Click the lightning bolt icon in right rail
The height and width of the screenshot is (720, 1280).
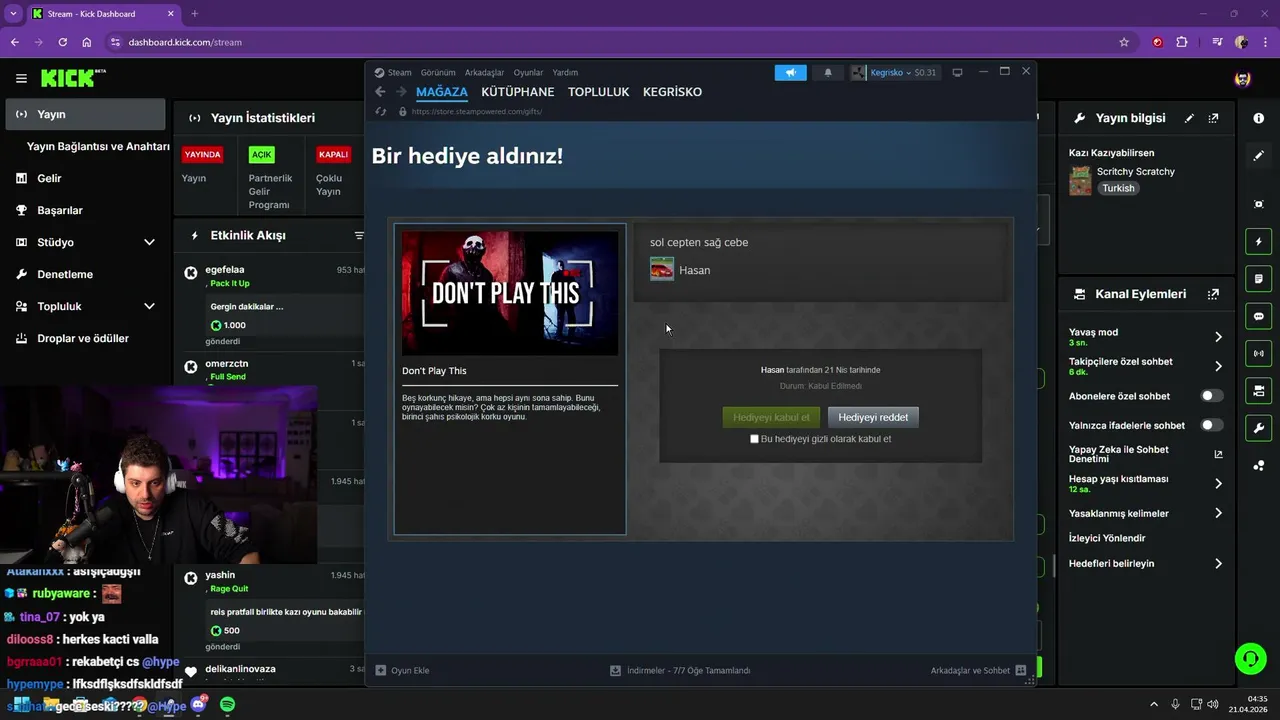[1258, 241]
